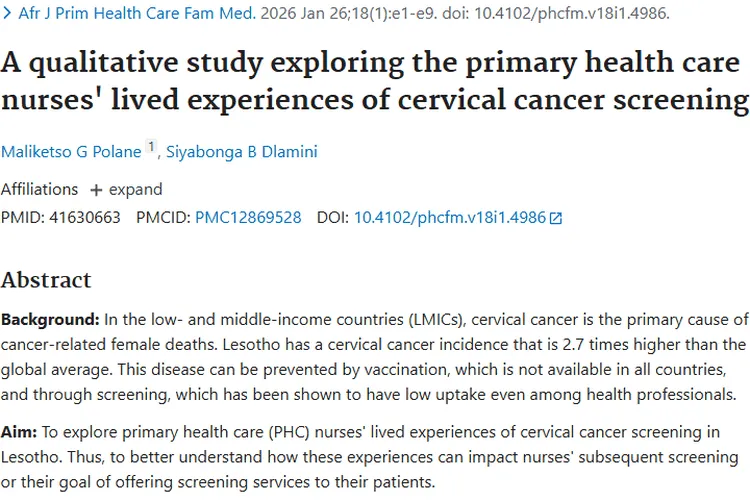Click the plus icon beside expand
This screenshot has height=500, width=750.
click(x=97, y=190)
